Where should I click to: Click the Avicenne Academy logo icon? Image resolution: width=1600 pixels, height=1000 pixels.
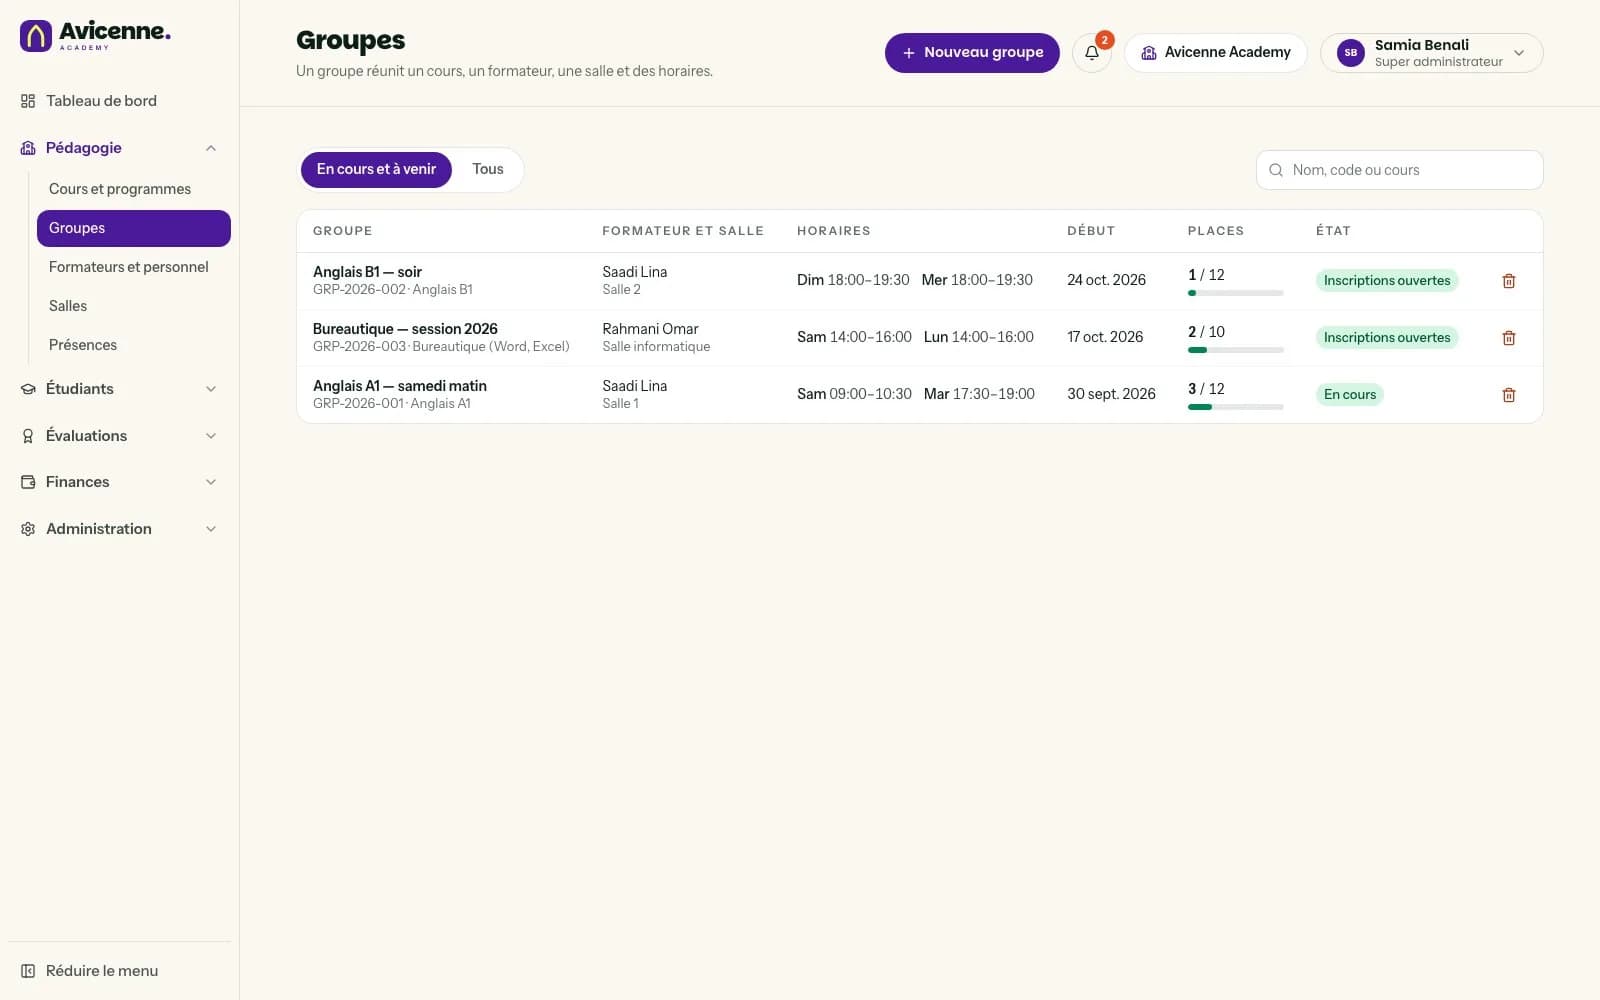click(36, 36)
